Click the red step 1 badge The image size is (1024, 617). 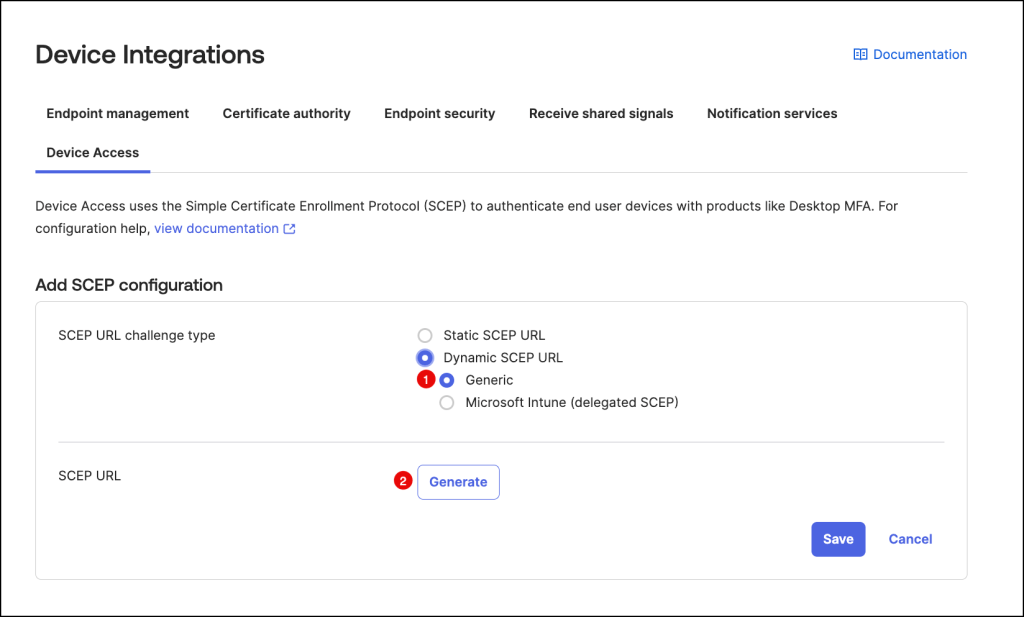425,380
